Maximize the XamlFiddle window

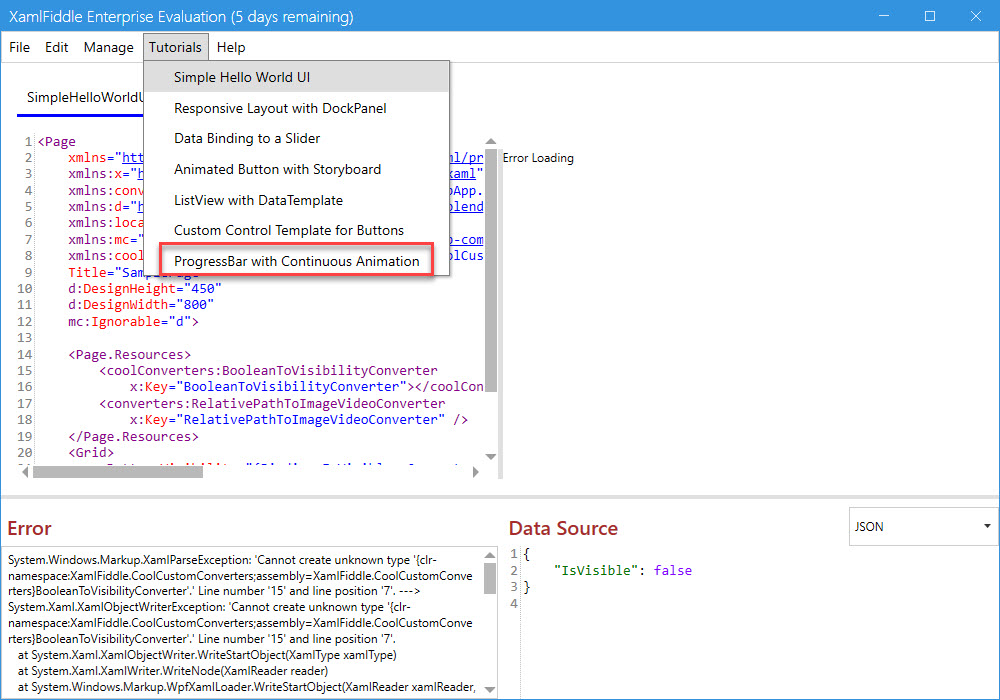(x=930, y=16)
